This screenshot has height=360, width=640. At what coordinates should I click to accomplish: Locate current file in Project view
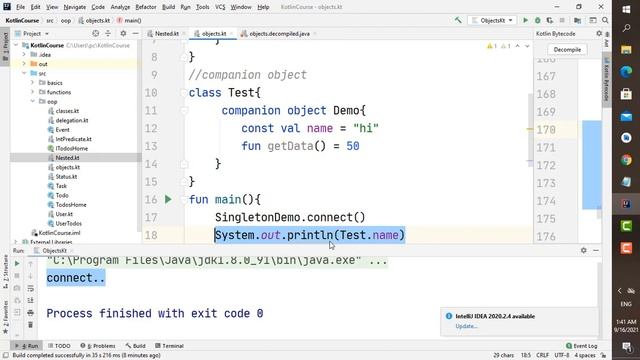(x=96, y=33)
